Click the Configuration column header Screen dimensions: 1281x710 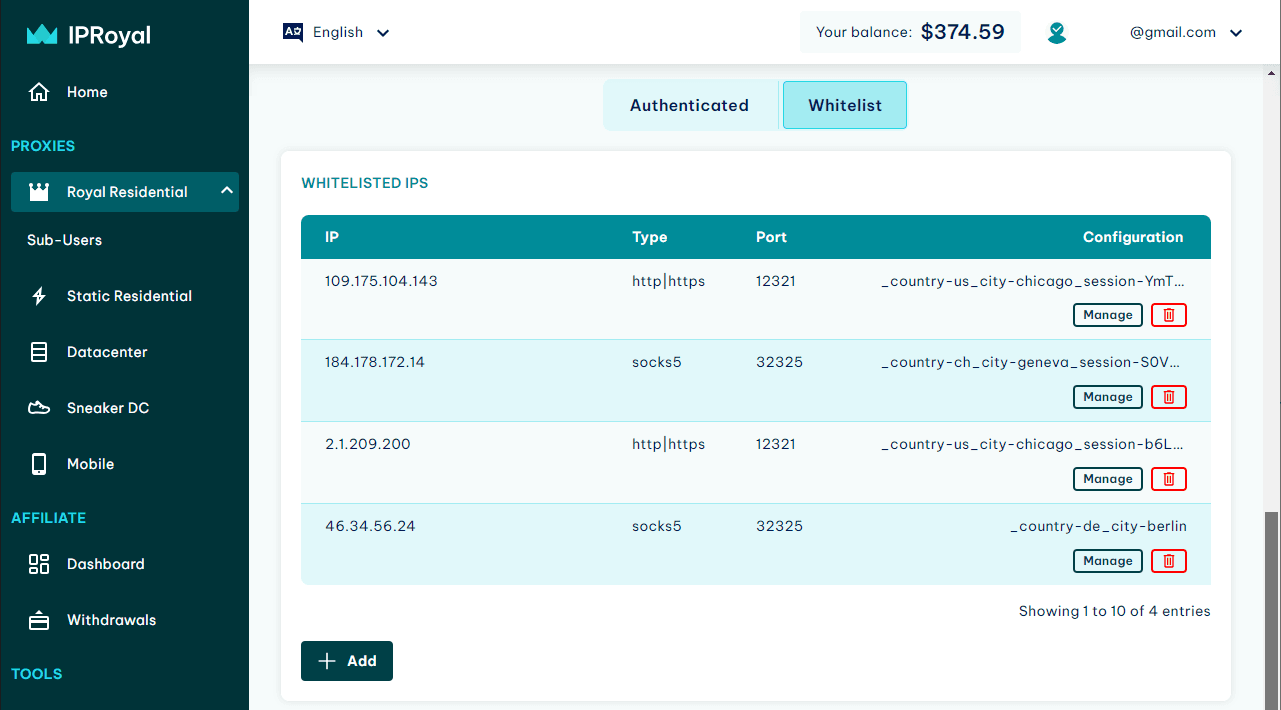(x=1133, y=237)
